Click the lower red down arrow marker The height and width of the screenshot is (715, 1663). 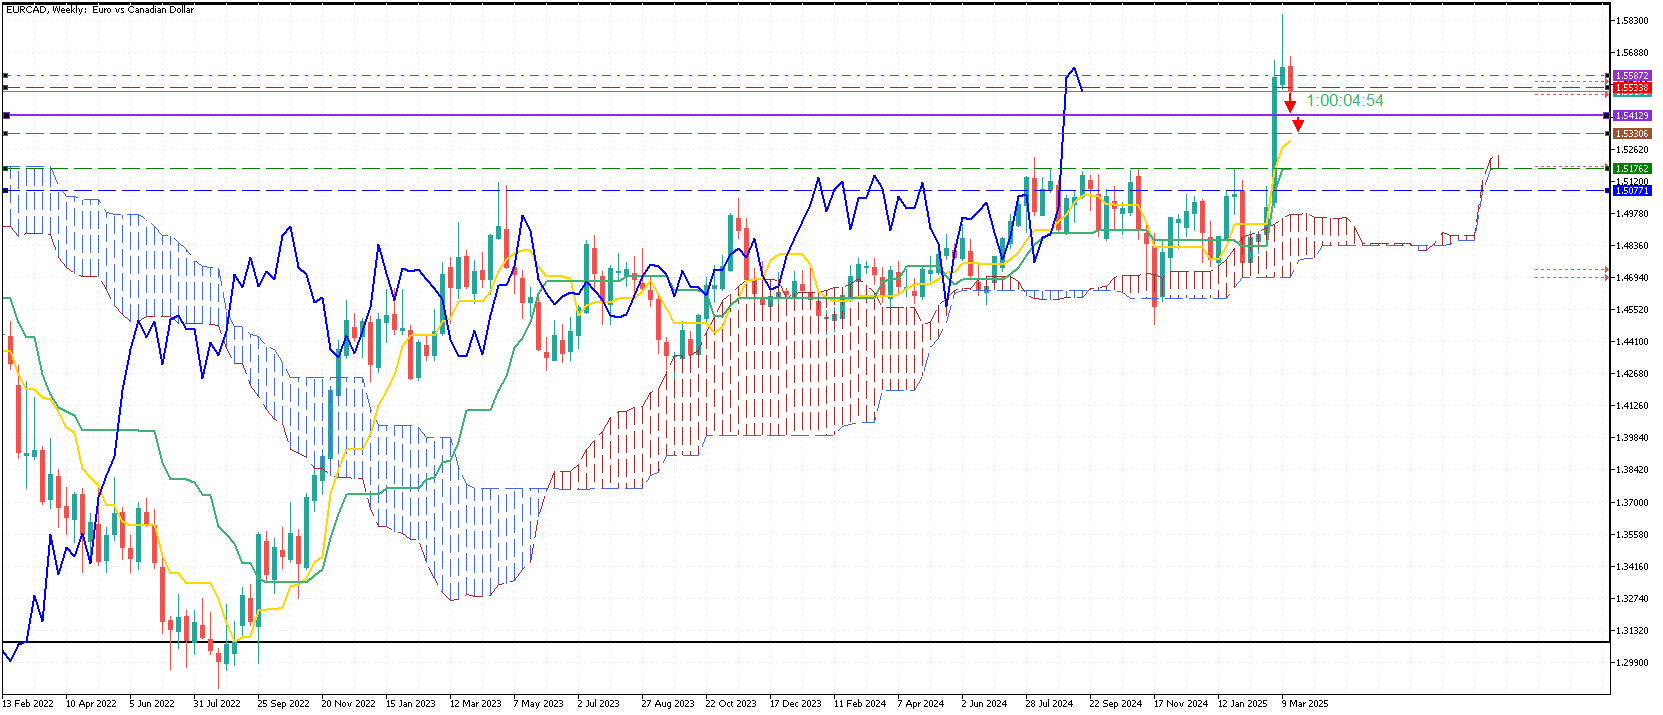[x=1298, y=125]
